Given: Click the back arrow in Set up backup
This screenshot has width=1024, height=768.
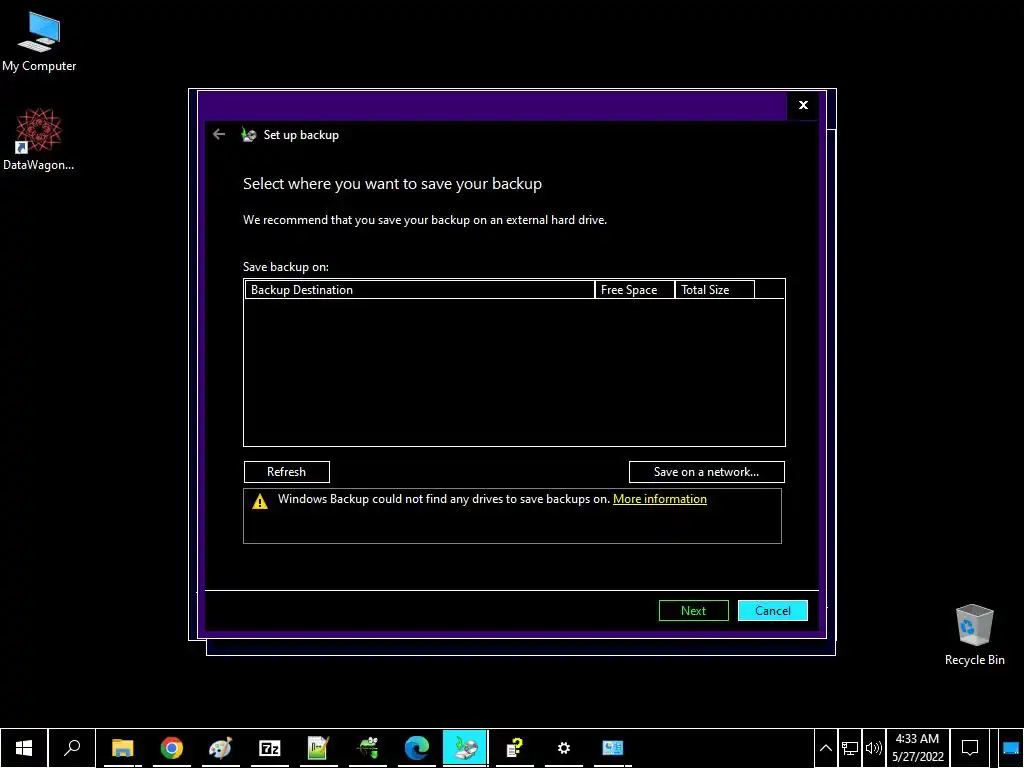Looking at the screenshot, I should tap(219, 135).
